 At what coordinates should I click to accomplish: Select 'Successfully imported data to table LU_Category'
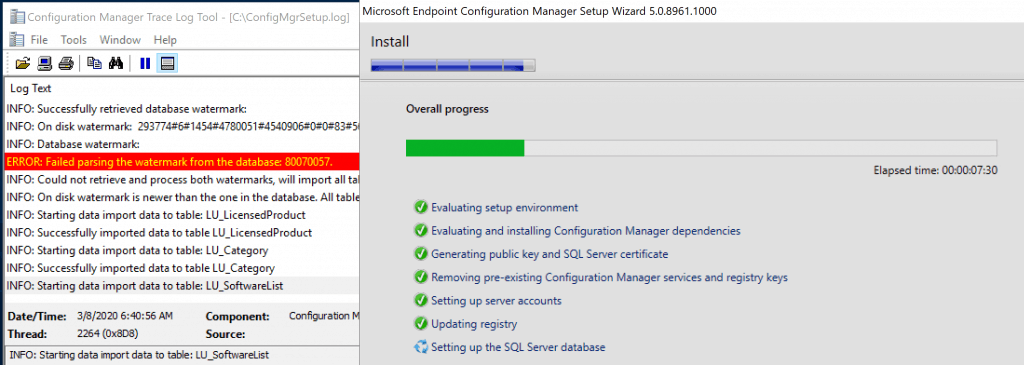pyautogui.click(x=182, y=268)
